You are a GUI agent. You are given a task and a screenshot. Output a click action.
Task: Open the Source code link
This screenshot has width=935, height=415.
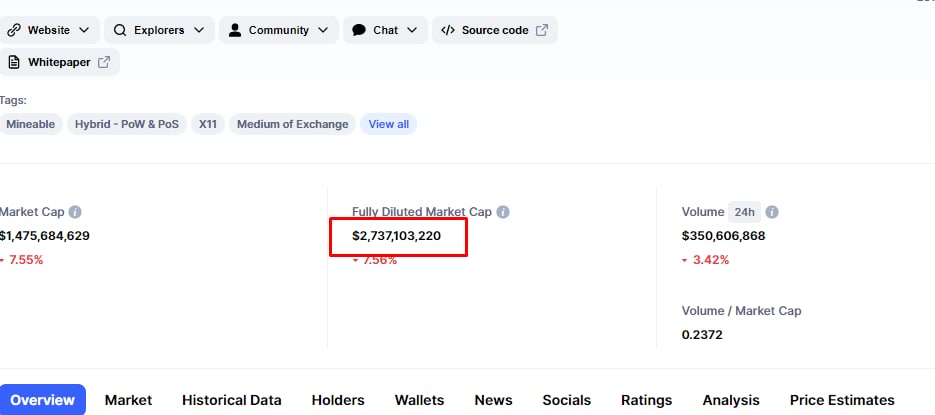tap(495, 30)
